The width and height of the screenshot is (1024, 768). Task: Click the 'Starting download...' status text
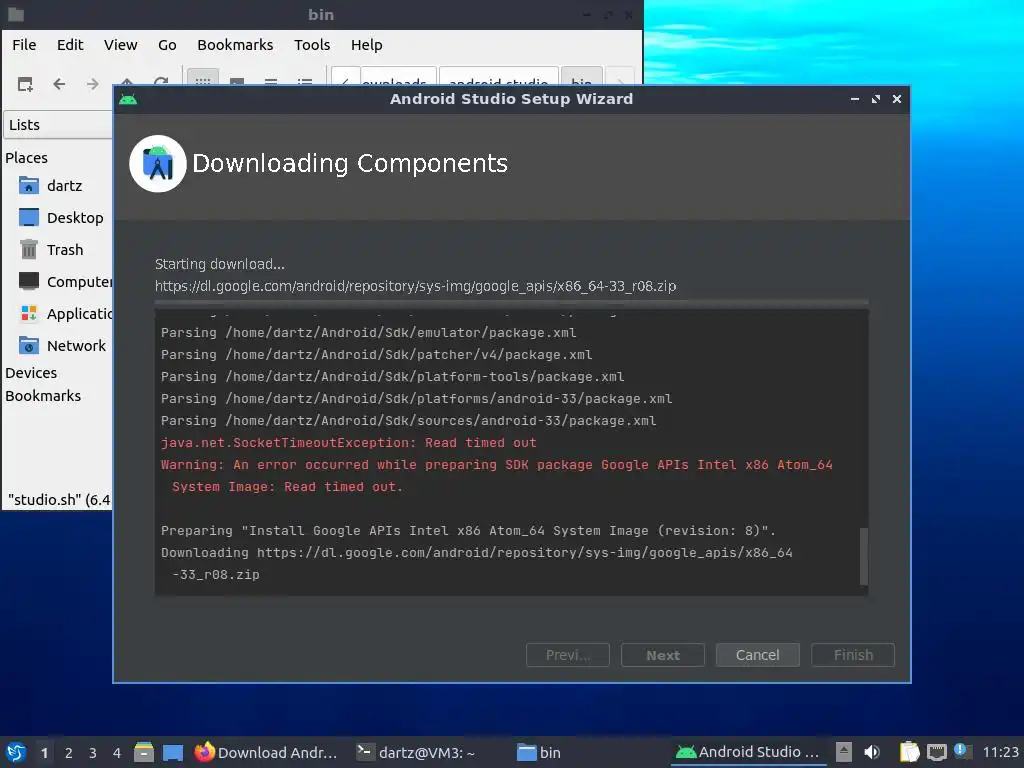pyautogui.click(x=219, y=264)
